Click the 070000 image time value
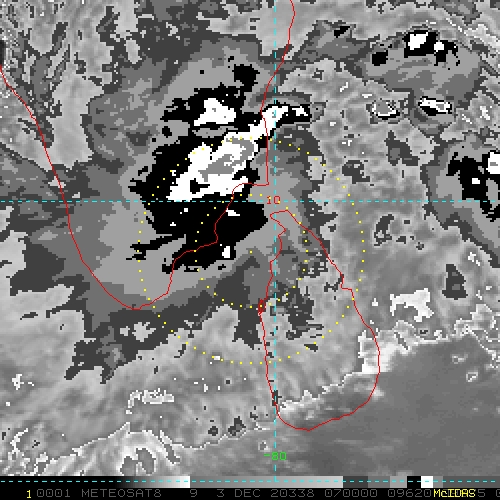 [351, 493]
